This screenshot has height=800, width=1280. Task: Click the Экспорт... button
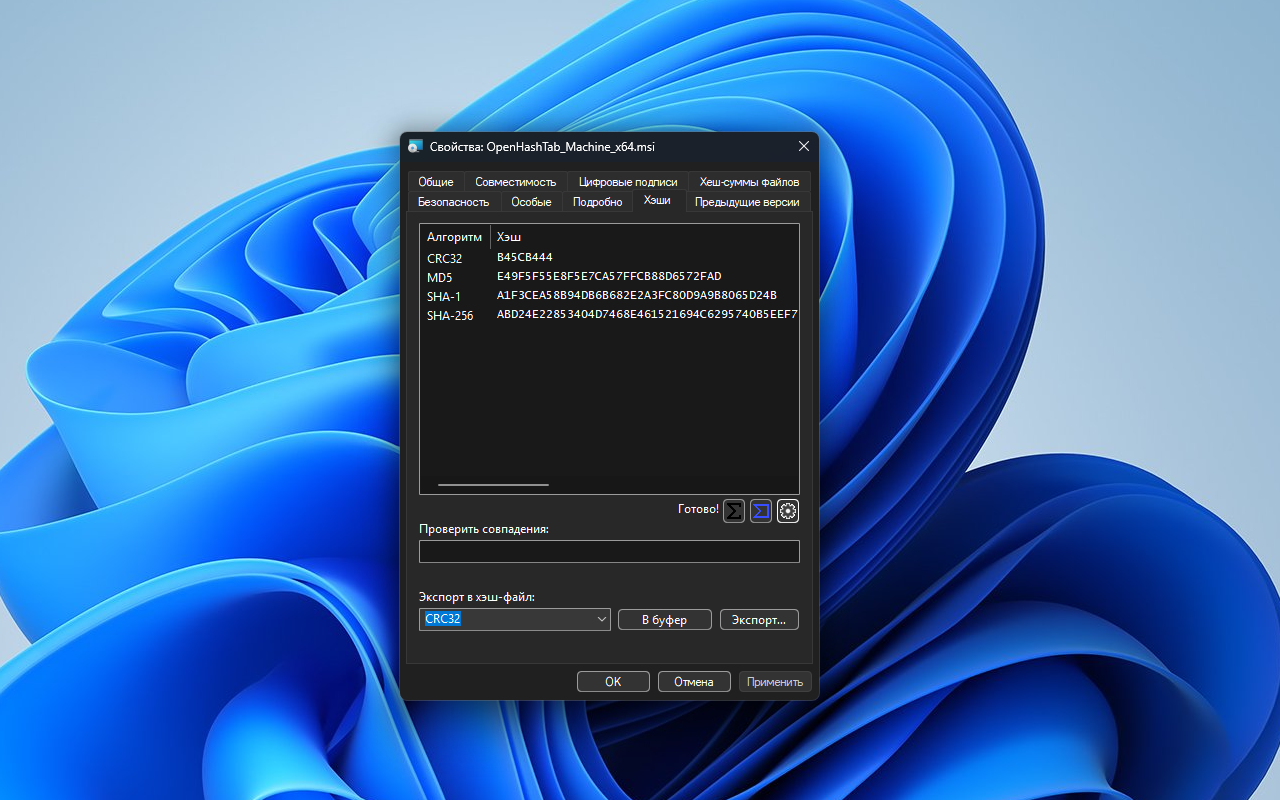point(759,620)
